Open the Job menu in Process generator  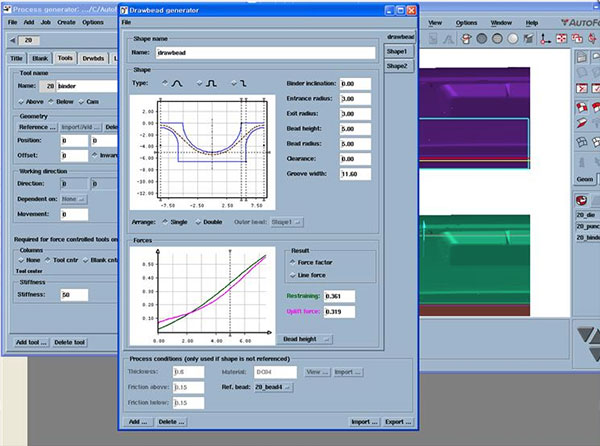[46, 22]
